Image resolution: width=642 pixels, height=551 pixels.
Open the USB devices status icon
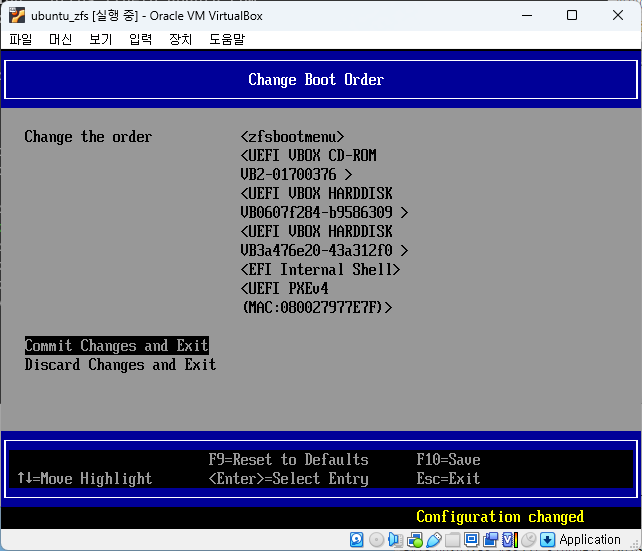coord(434,539)
